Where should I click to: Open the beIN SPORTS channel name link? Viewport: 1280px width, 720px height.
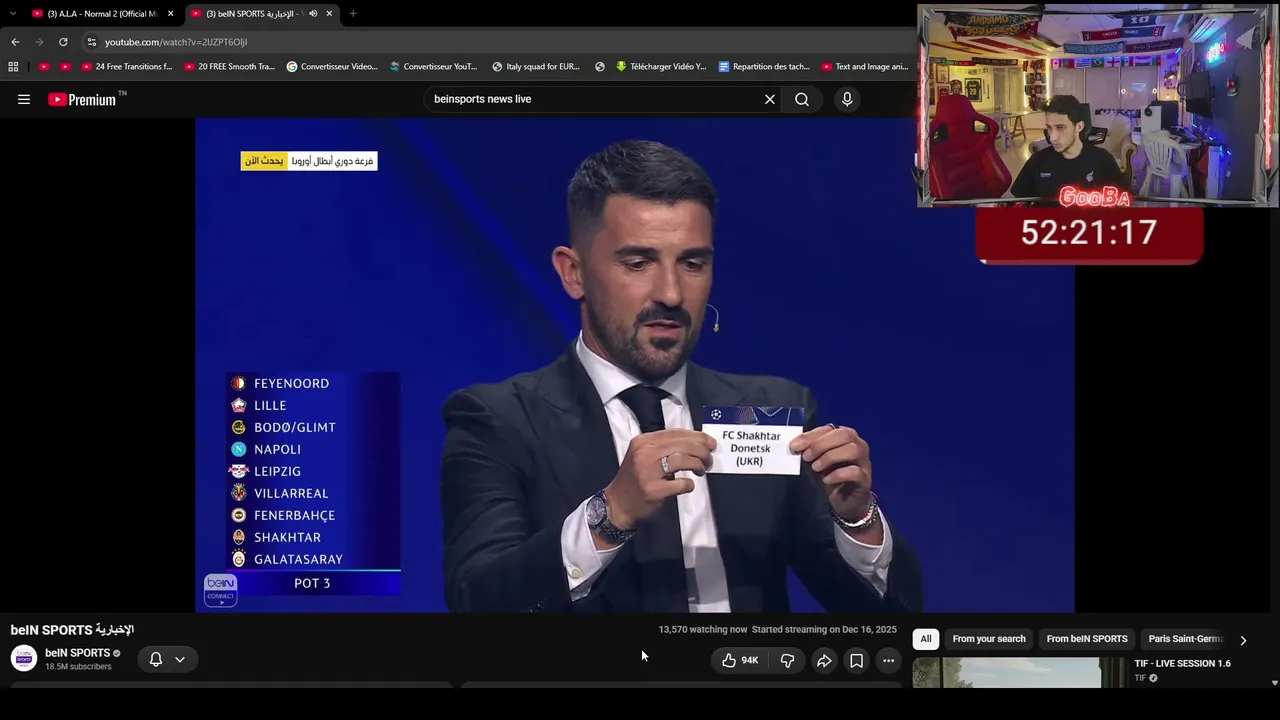click(77, 653)
